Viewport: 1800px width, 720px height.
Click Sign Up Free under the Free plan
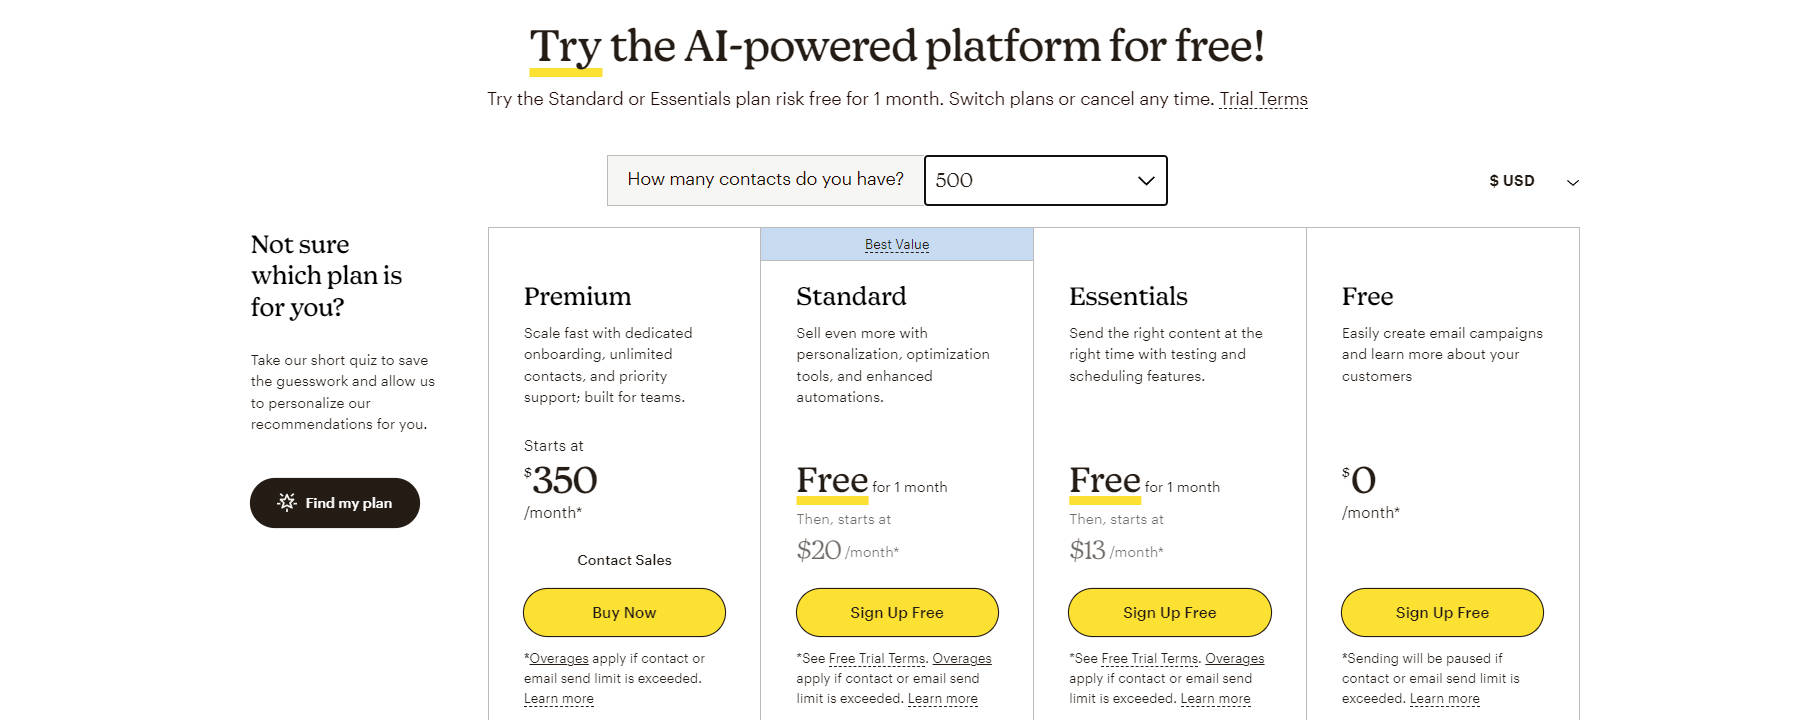tap(1442, 612)
